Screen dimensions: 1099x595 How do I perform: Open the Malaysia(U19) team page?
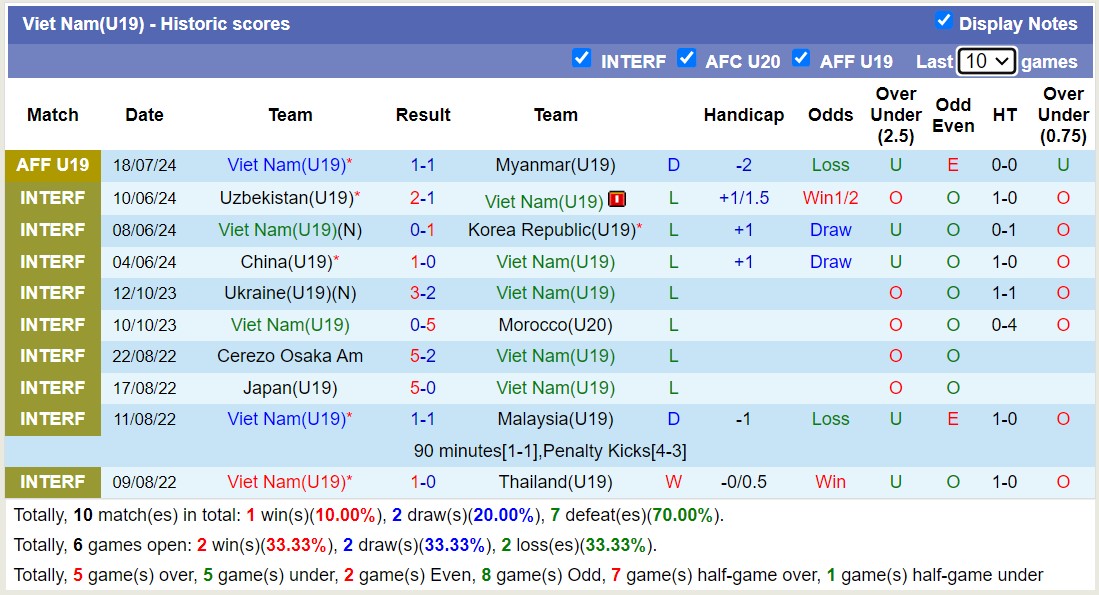pos(555,419)
